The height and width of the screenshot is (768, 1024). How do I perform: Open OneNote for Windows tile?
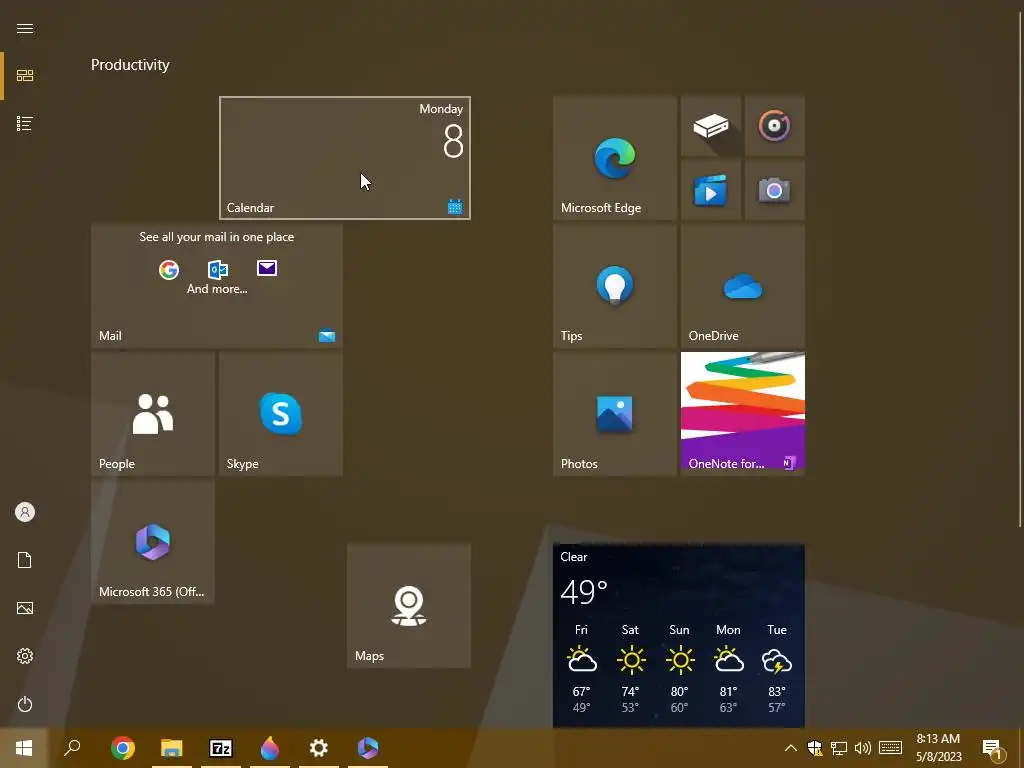pyautogui.click(x=743, y=413)
